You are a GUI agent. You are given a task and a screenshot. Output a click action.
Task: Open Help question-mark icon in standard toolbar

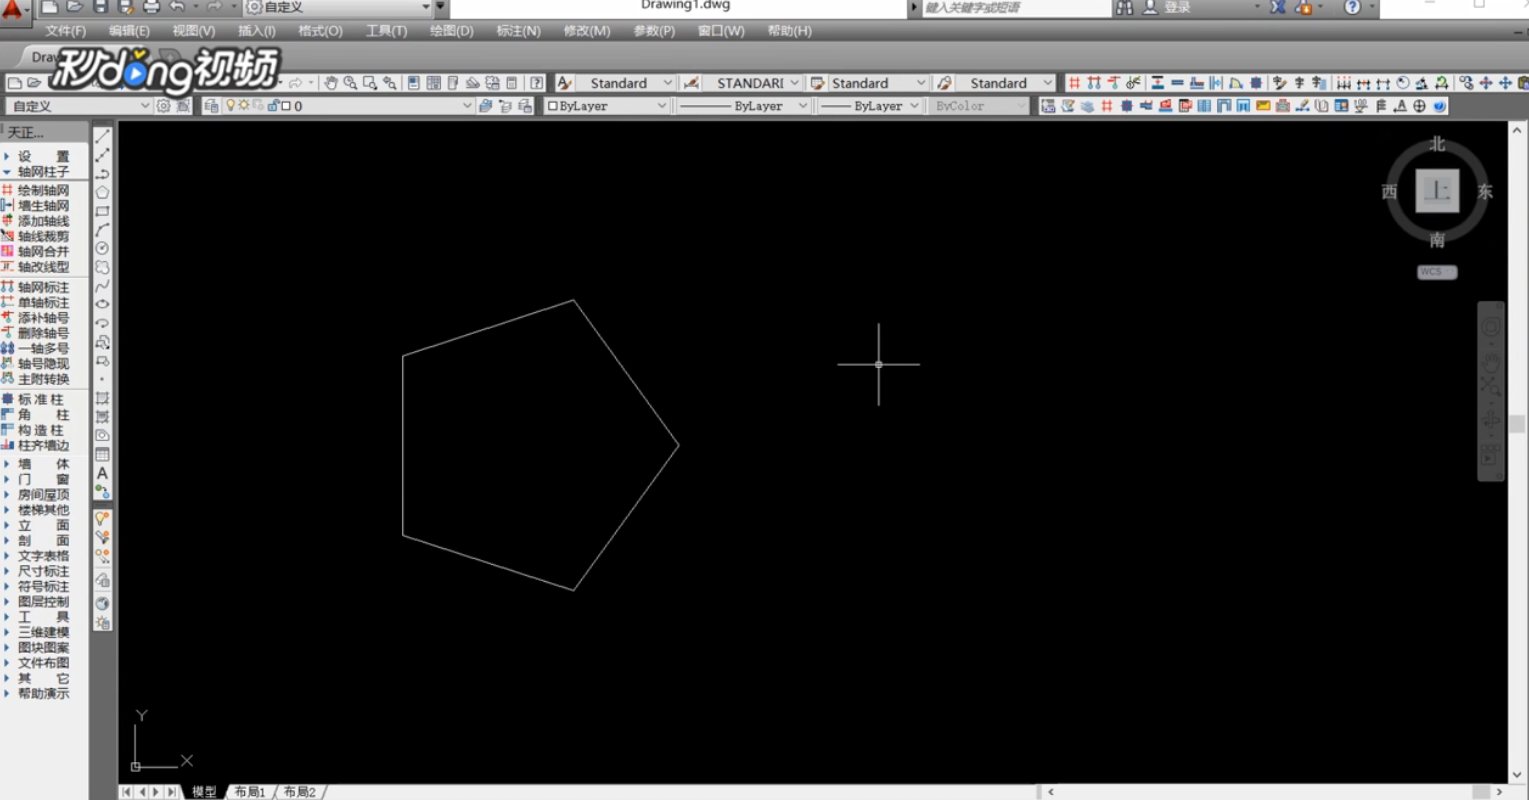coord(537,83)
